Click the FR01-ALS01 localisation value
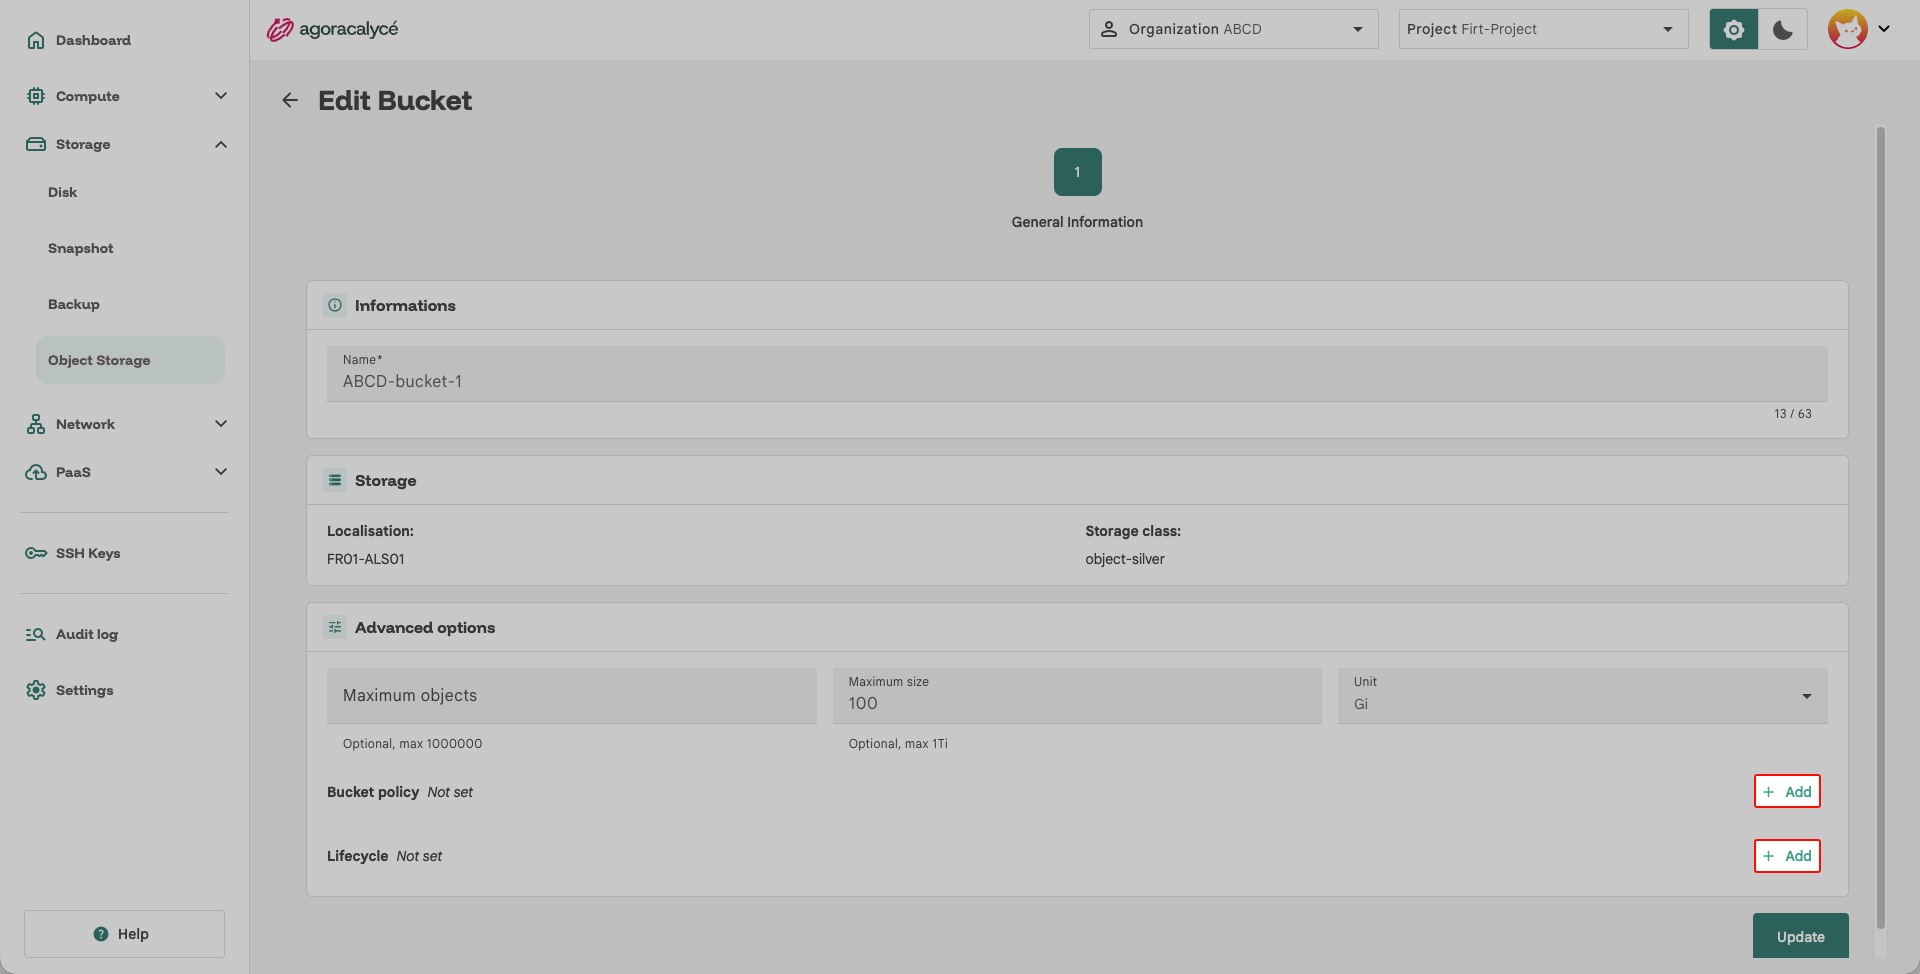 [366, 559]
